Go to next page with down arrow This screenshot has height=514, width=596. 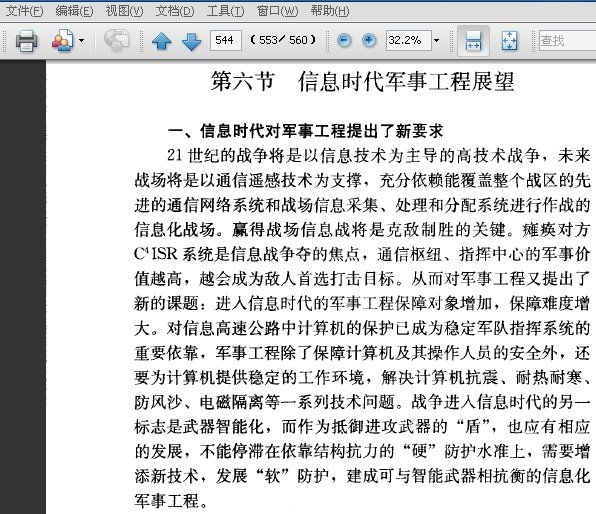click(x=192, y=41)
